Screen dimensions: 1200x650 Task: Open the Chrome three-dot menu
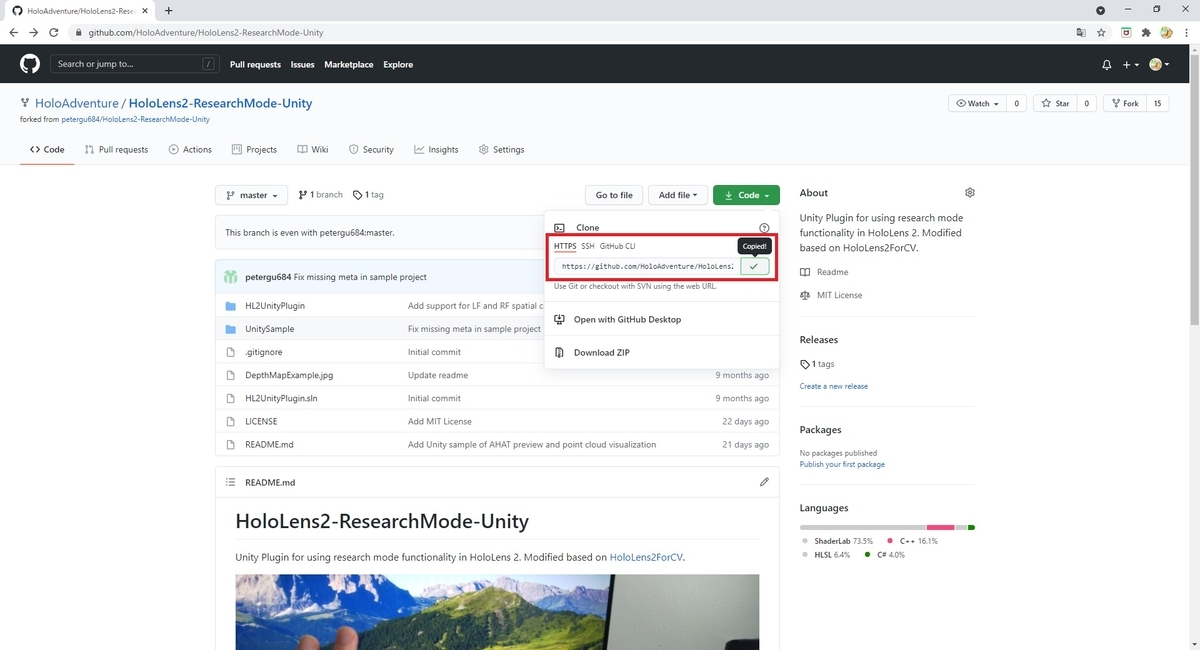coord(1188,32)
